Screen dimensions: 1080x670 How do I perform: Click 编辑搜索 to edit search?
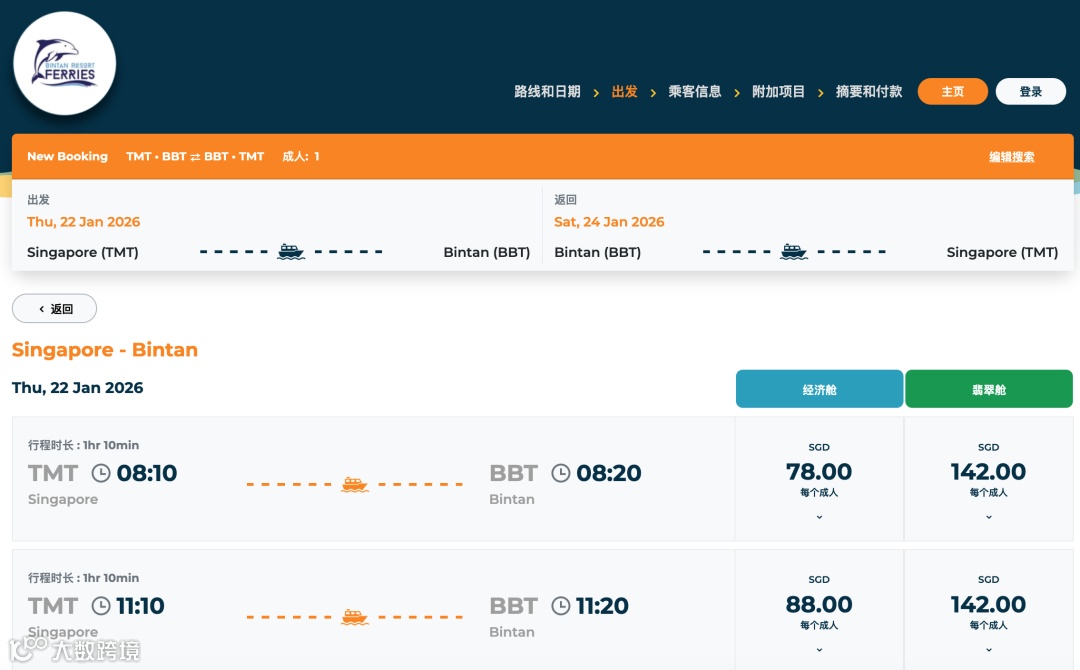1012,157
